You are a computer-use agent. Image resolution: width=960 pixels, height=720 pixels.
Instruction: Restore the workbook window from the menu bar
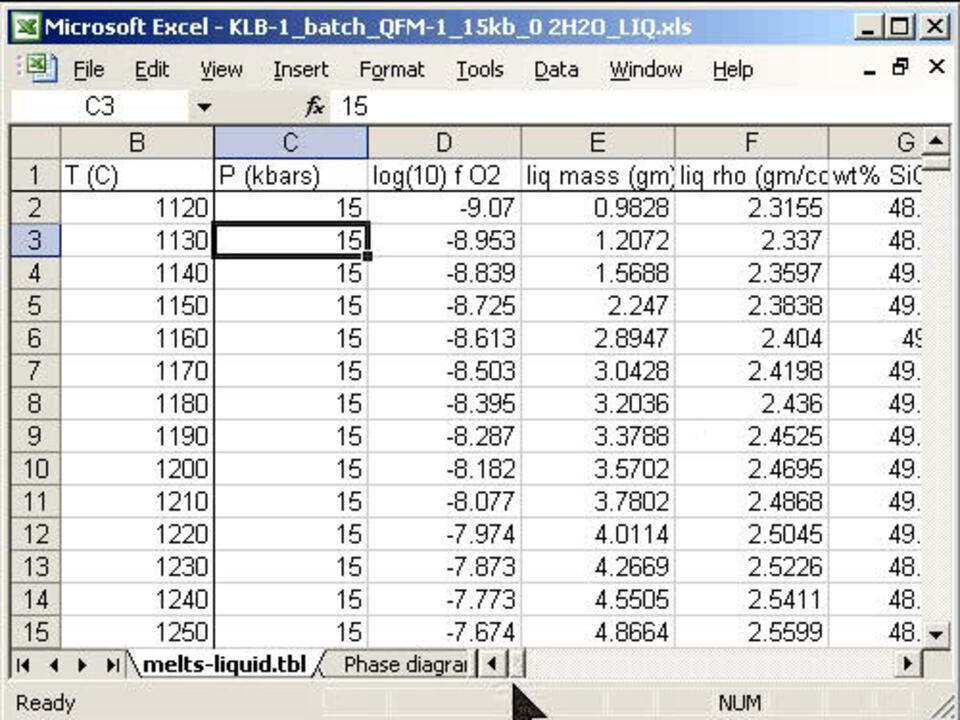[900, 68]
